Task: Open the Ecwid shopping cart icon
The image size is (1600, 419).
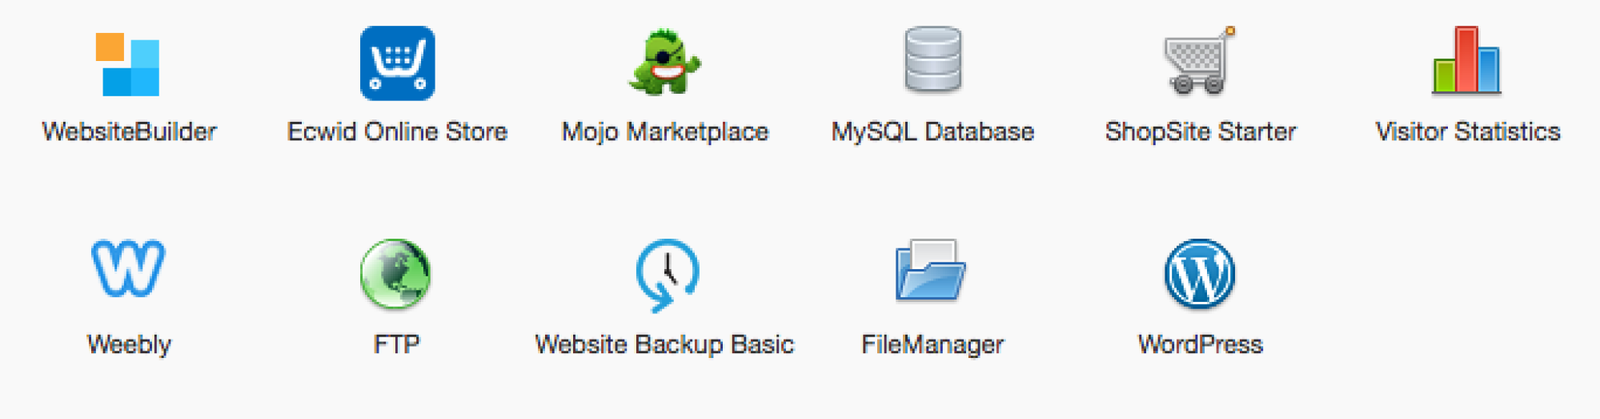Action: coord(397,64)
